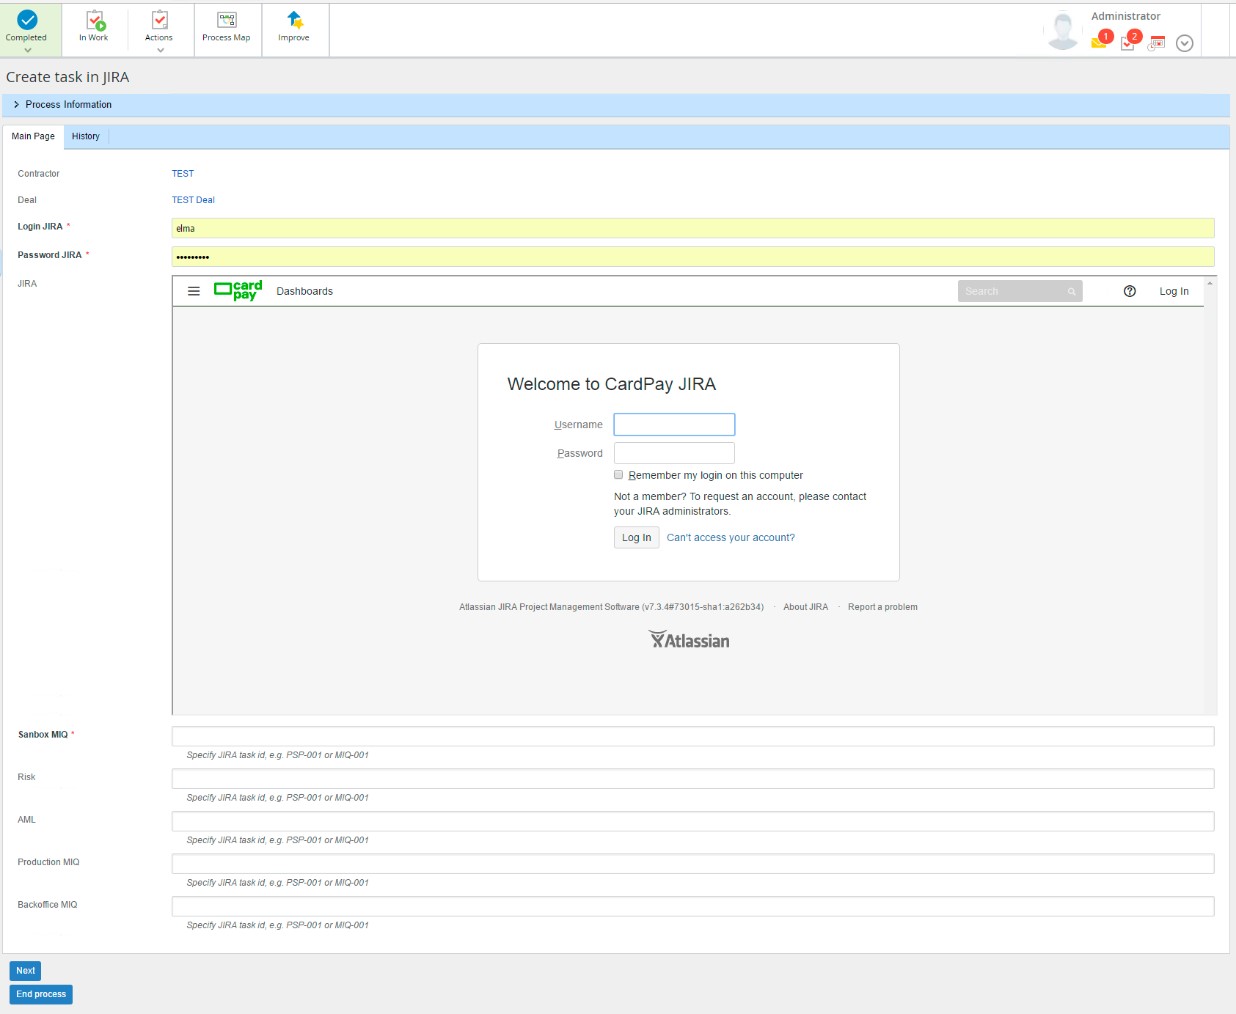Screen dimensions: 1236x1014
Task: Open messages envelope icon with badge 1
Action: pyautogui.click(x=1100, y=40)
